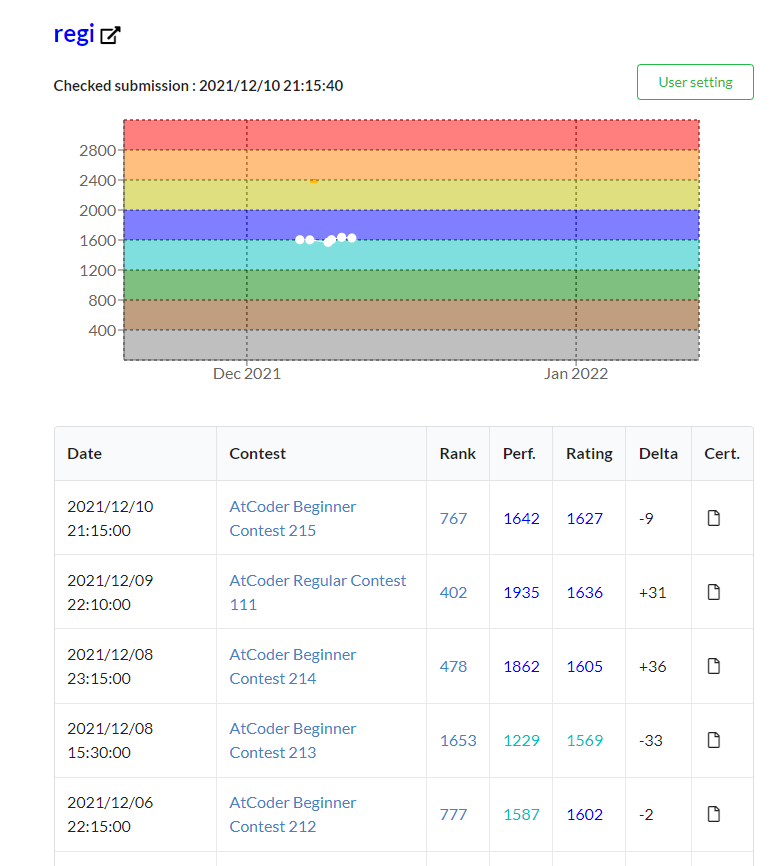This screenshot has height=866, width=784.
Task: Click rank 402 link
Action: point(453,593)
